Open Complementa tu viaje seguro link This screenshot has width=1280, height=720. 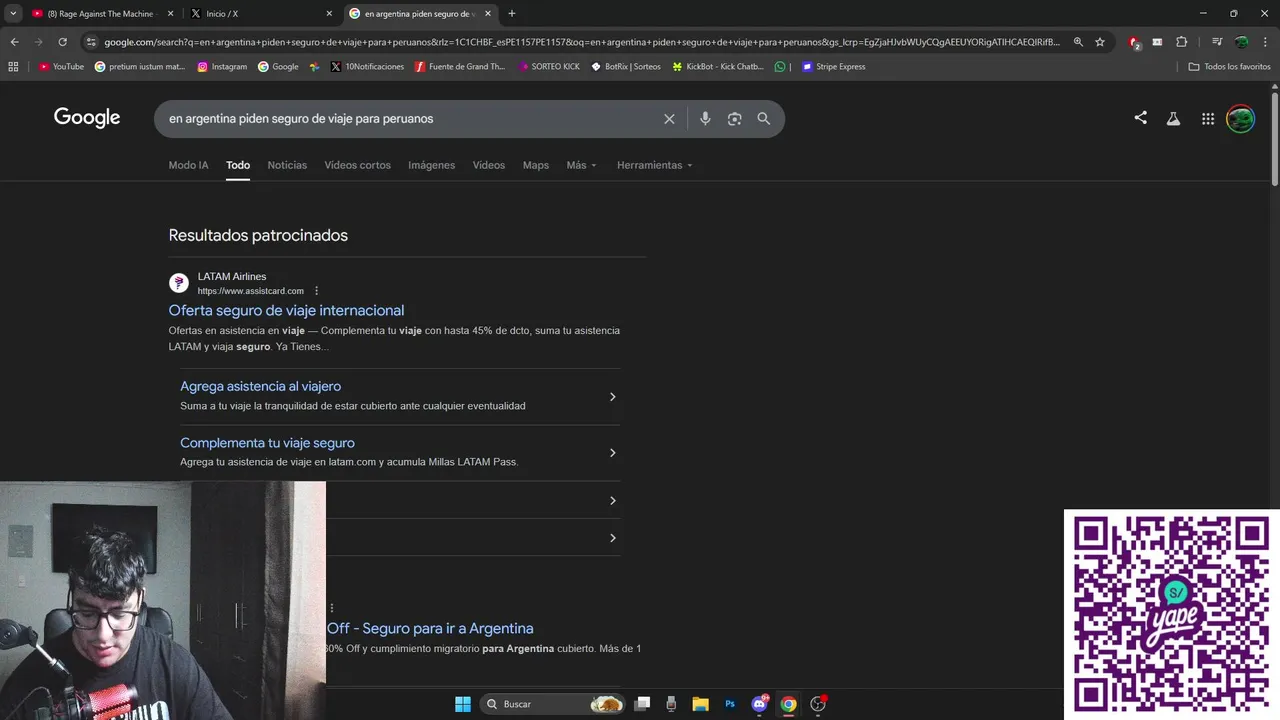click(267, 443)
